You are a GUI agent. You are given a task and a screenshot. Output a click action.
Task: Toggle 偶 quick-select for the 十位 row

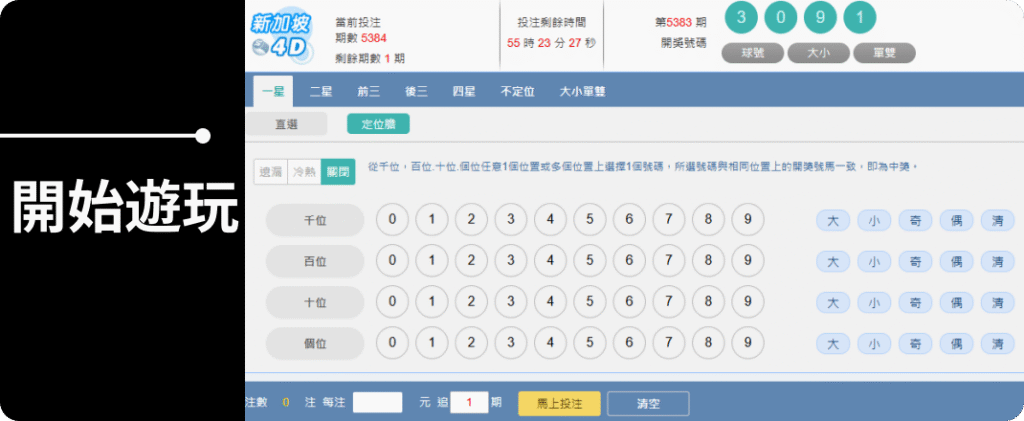(956, 303)
